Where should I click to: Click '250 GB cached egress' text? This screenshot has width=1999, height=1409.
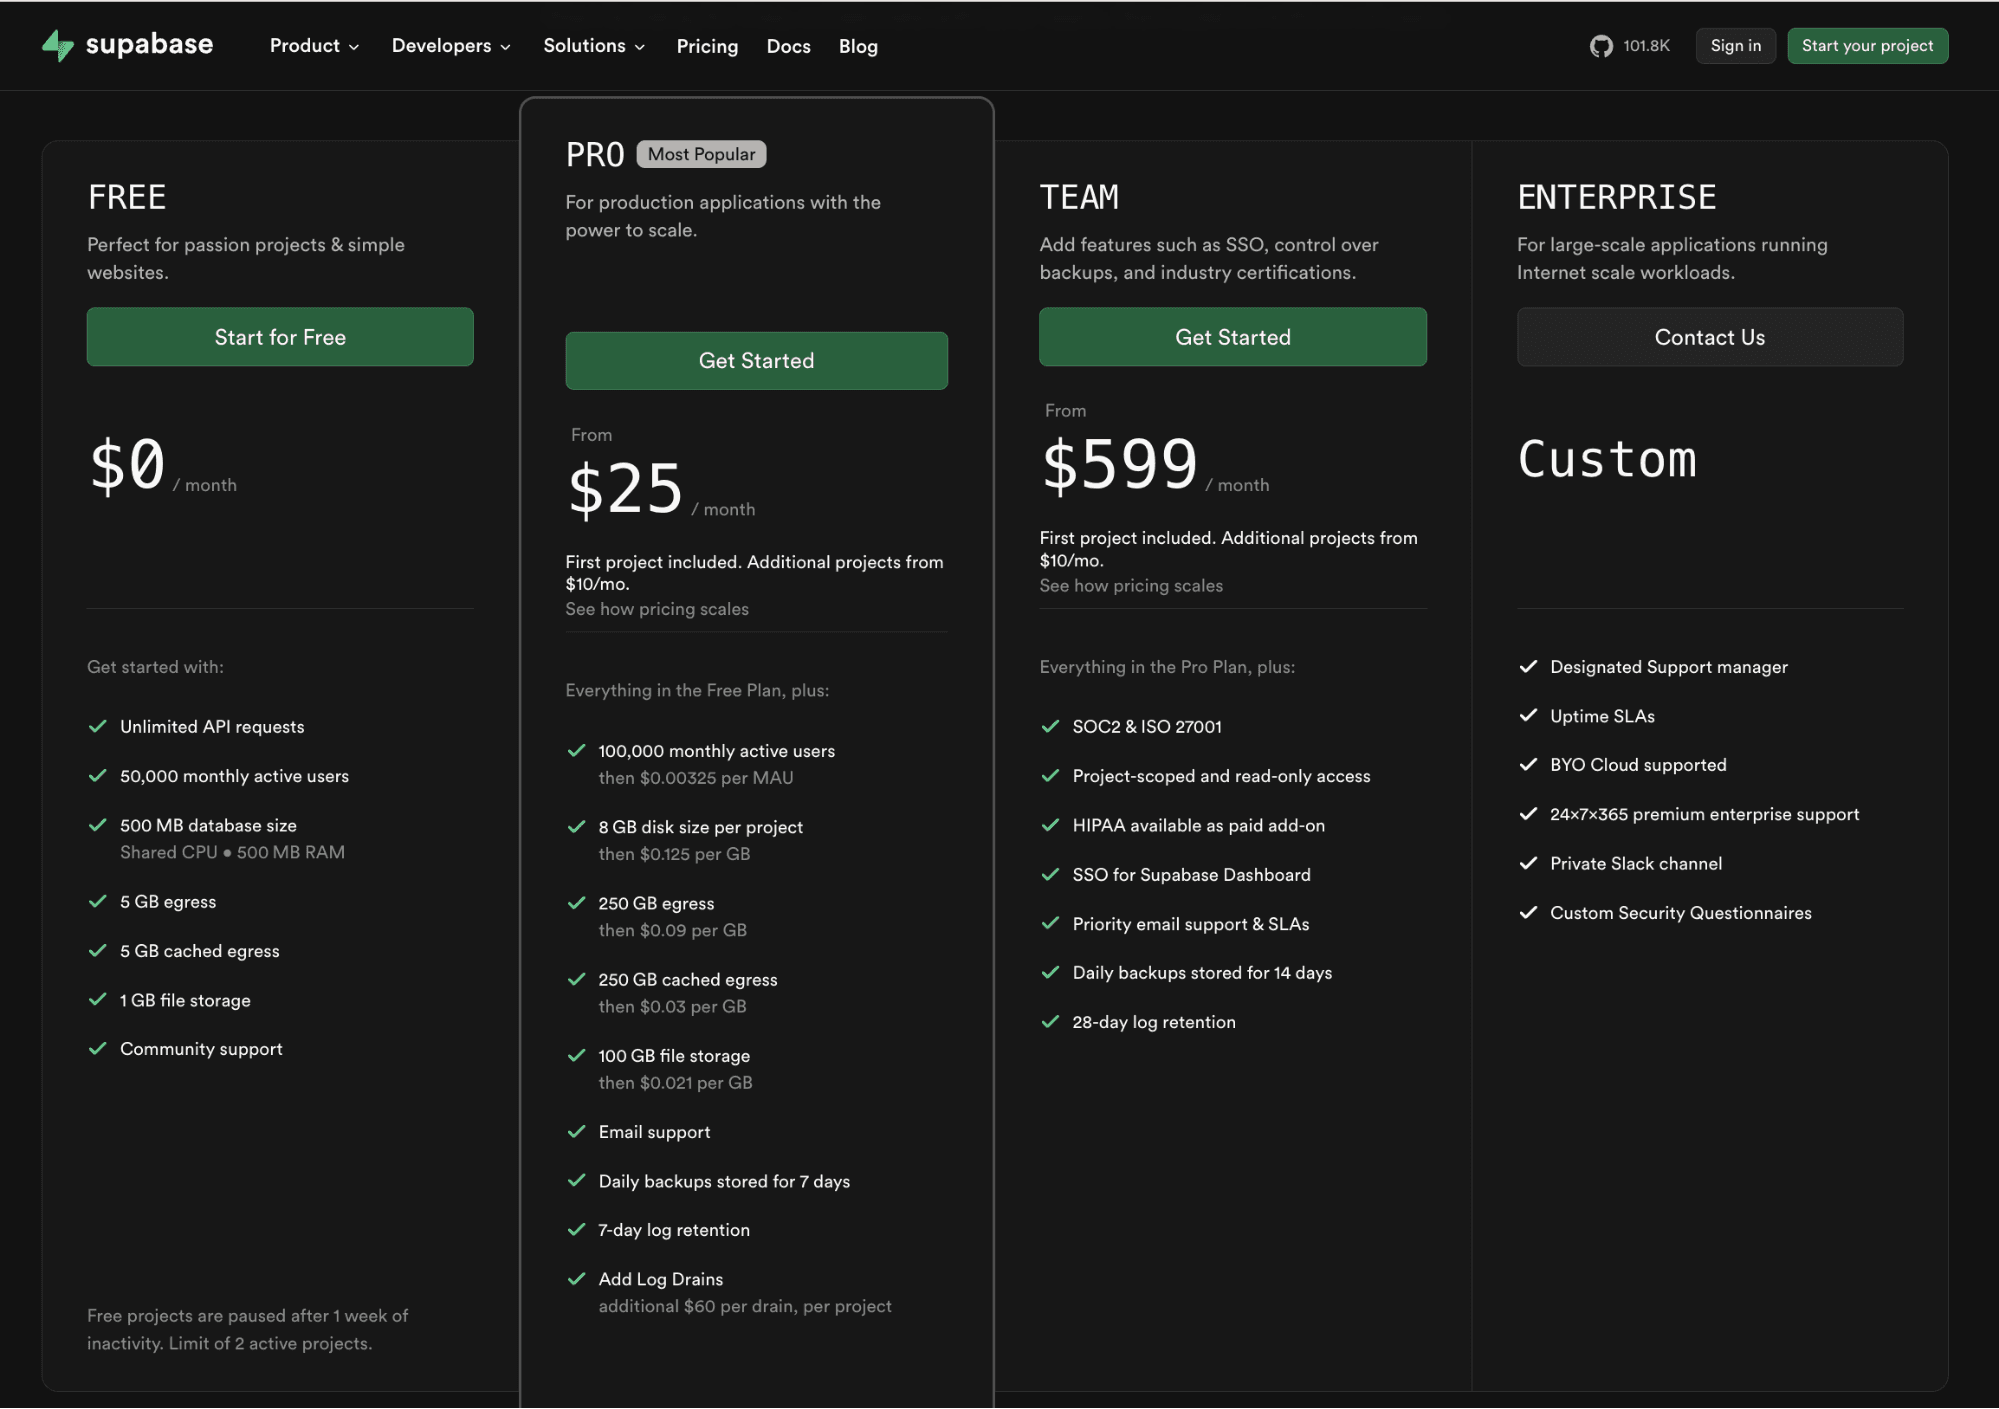tap(688, 980)
